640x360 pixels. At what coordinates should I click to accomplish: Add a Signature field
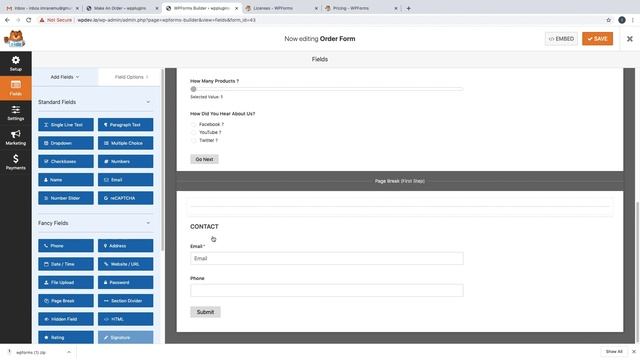pyautogui.click(x=125, y=338)
